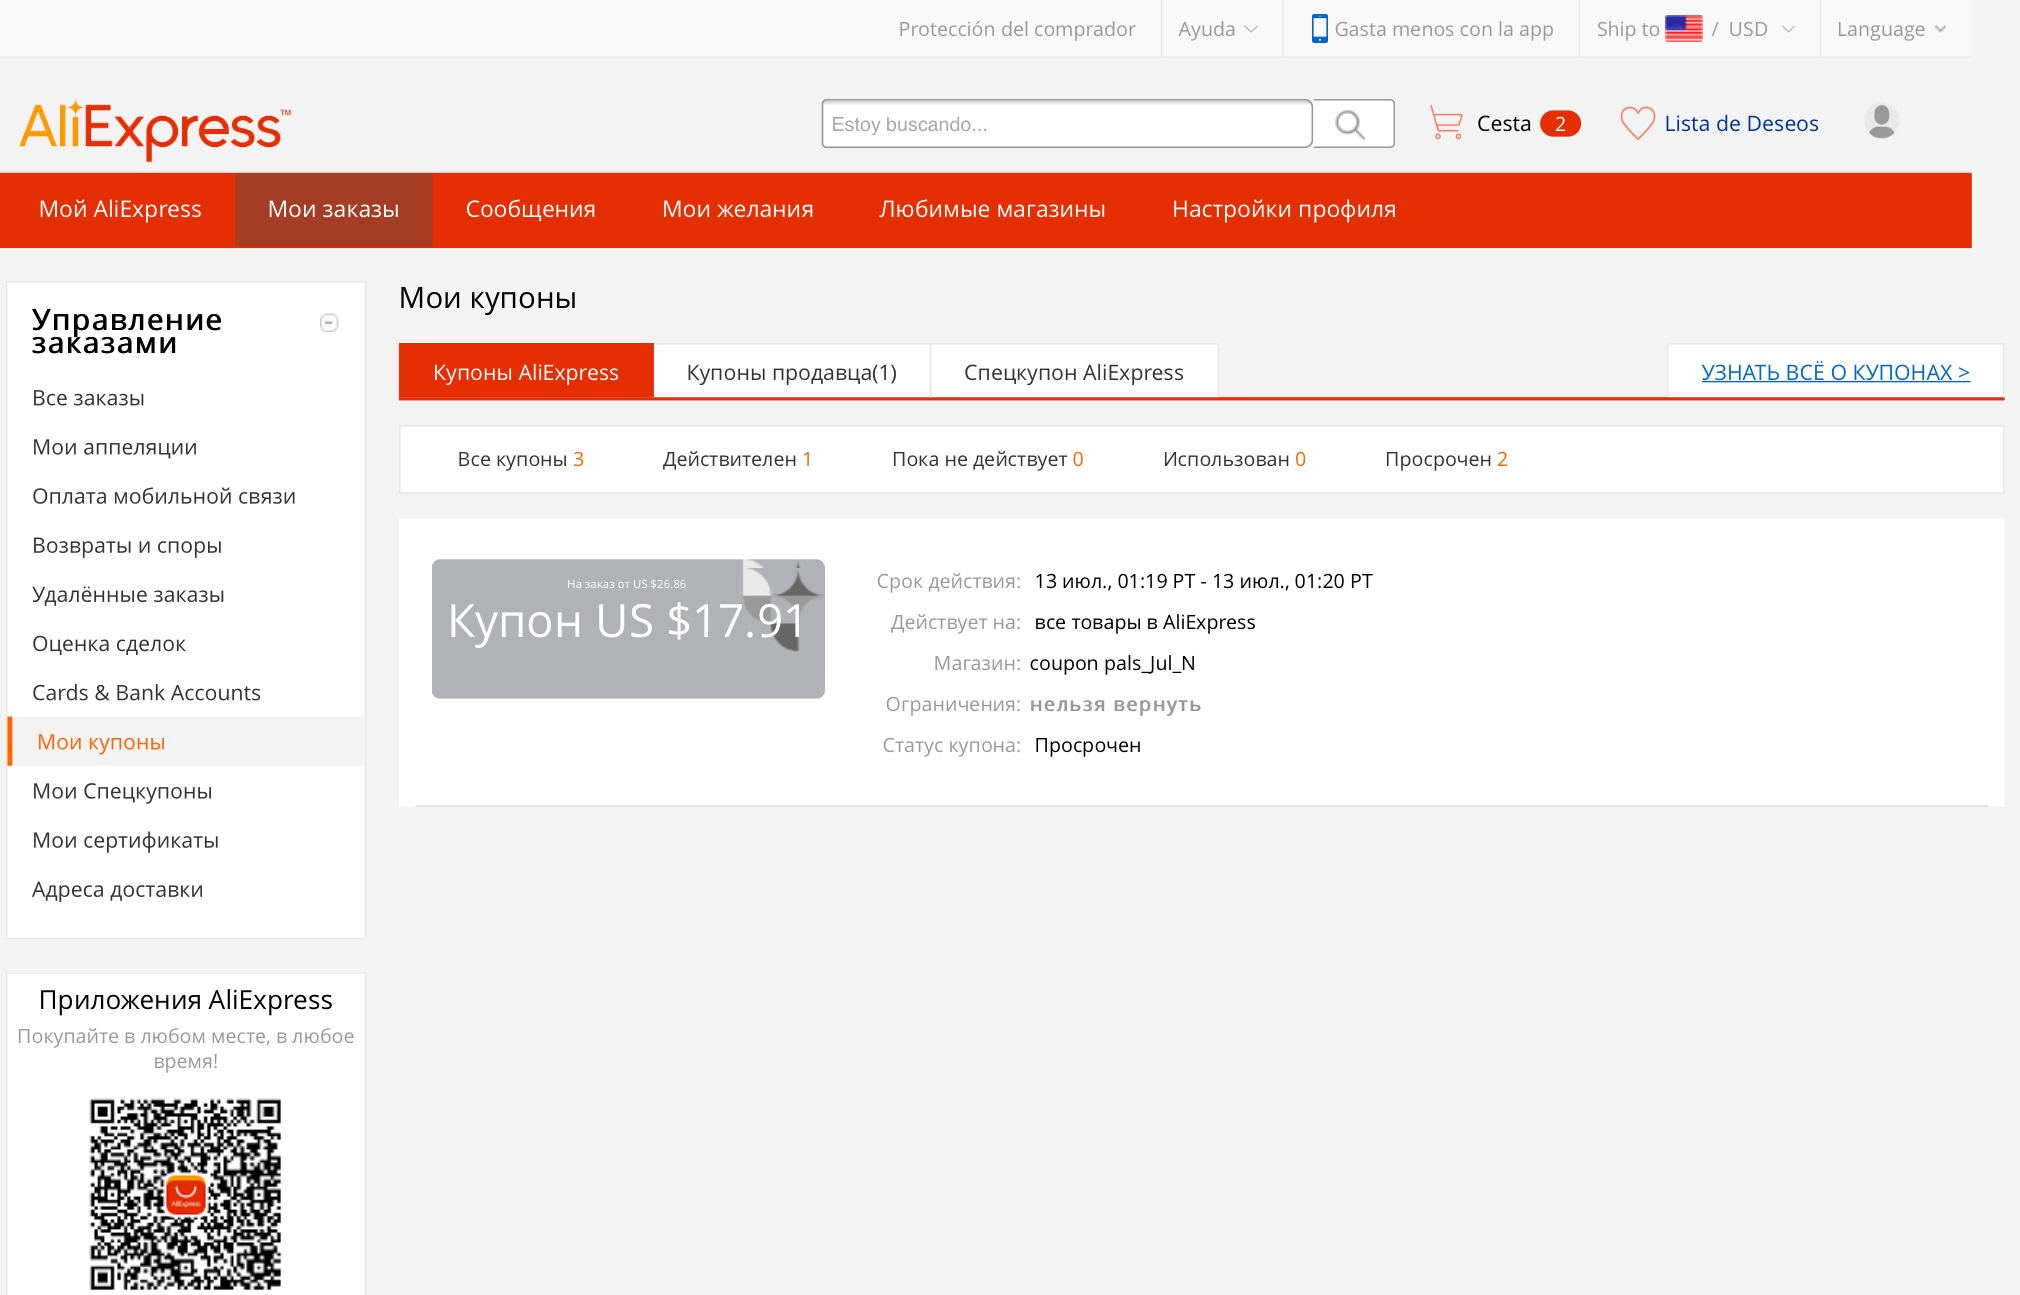Open Удалённые заказы in sidebar

coord(128,594)
